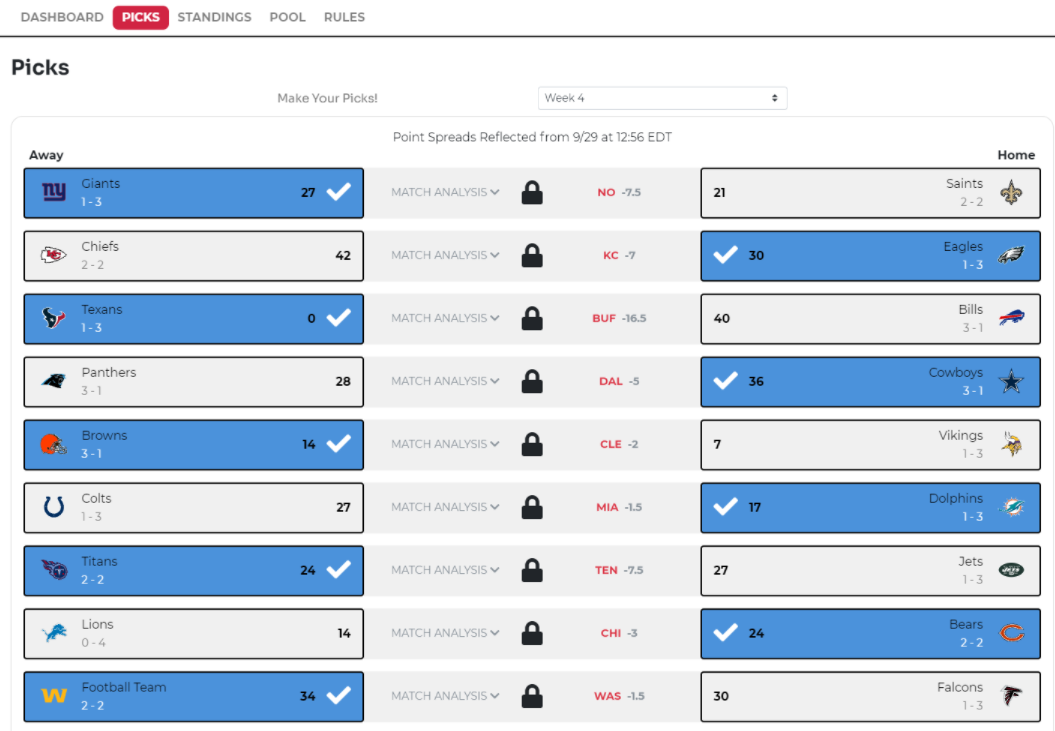Click the Giants team logo
Viewport: 1055px width, 731px height.
click(54, 192)
